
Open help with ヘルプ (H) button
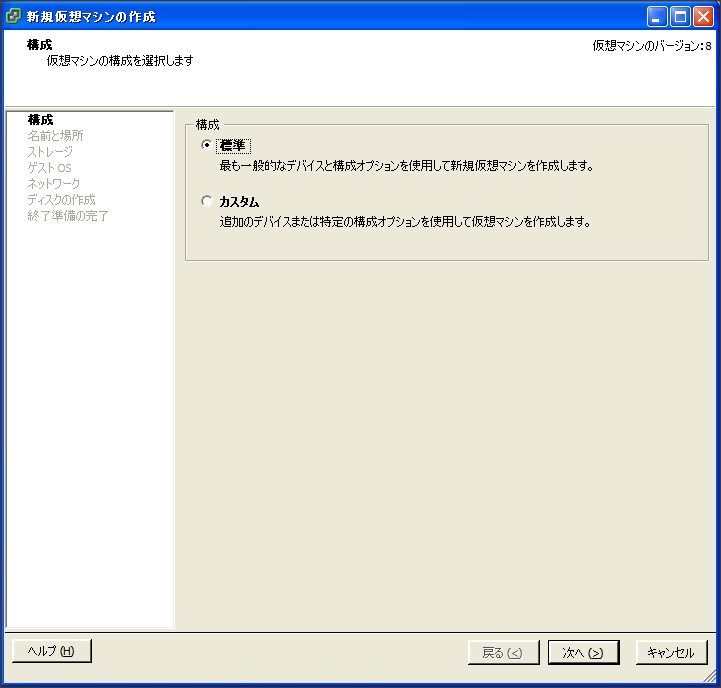52,651
